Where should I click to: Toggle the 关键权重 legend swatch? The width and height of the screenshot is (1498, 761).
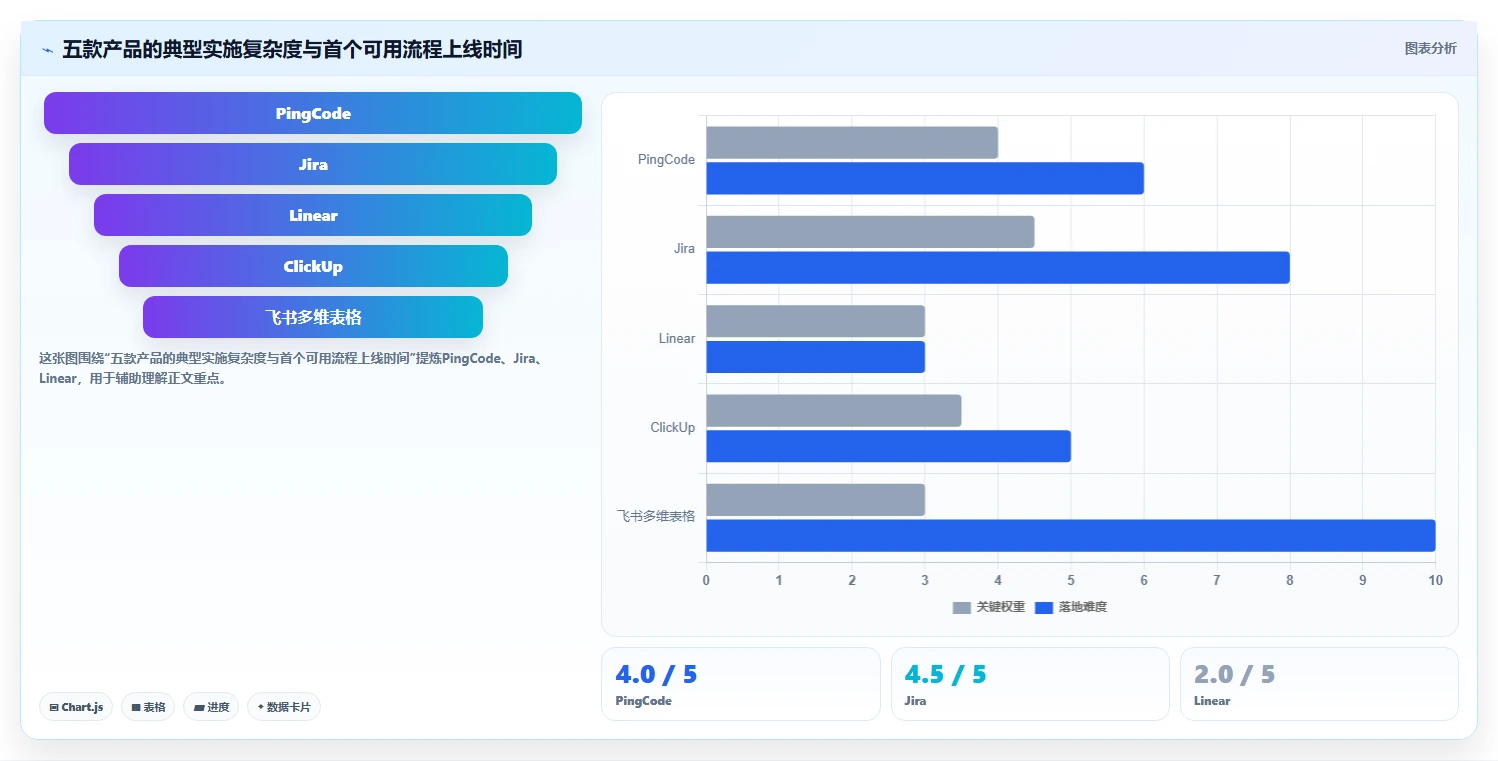962,607
